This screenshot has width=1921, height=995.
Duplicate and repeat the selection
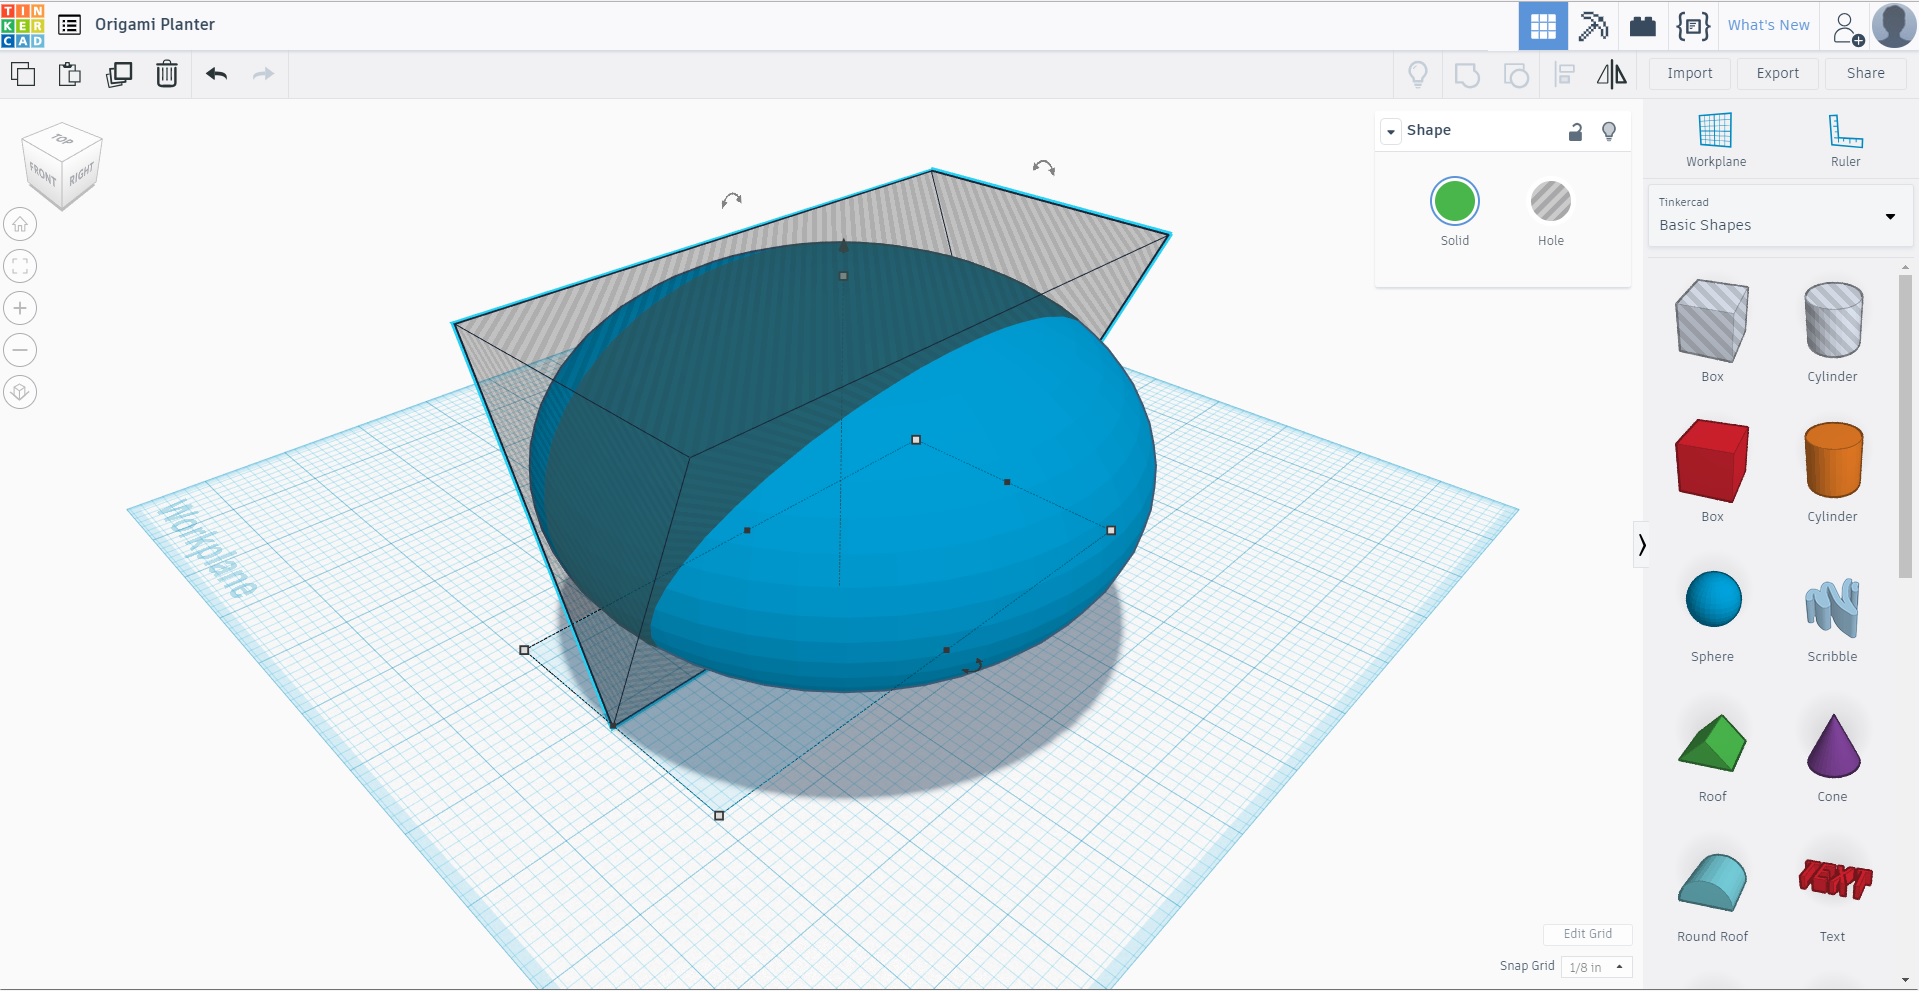[119, 74]
